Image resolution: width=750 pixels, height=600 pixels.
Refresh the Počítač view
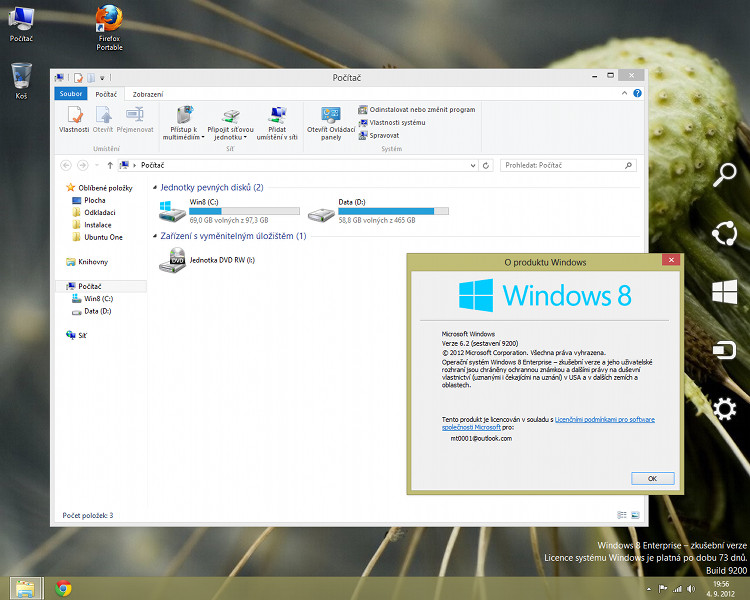(485, 166)
